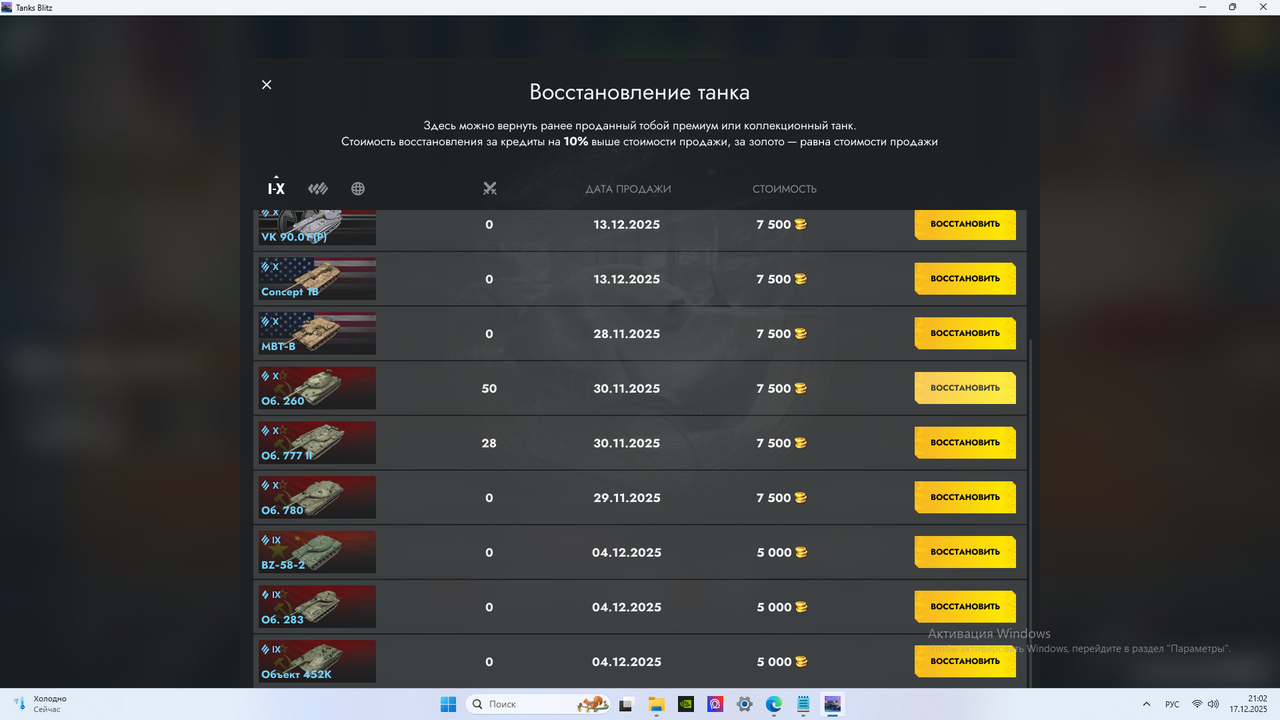Click gold coin icon in Об. 777 II row
The height and width of the screenshot is (720, 1280).
tap(800, 442)
